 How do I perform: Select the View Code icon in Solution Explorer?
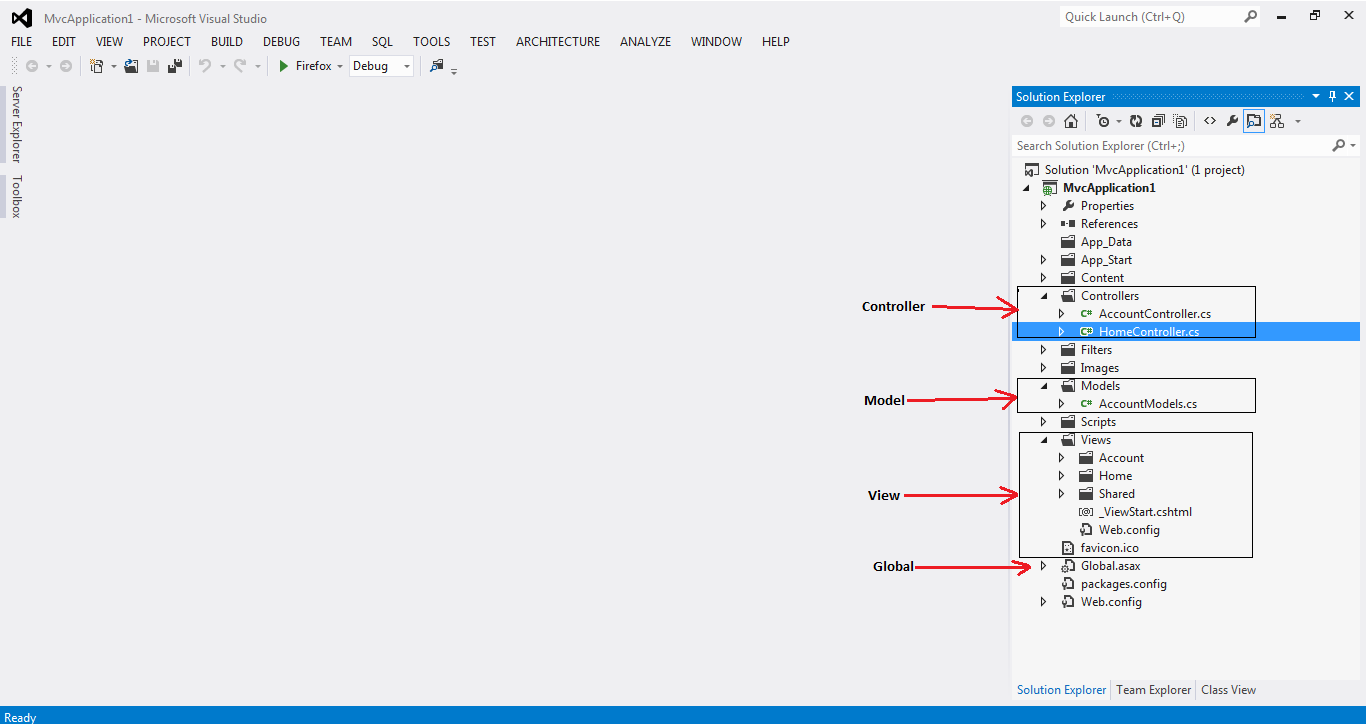coord(1208,120)
